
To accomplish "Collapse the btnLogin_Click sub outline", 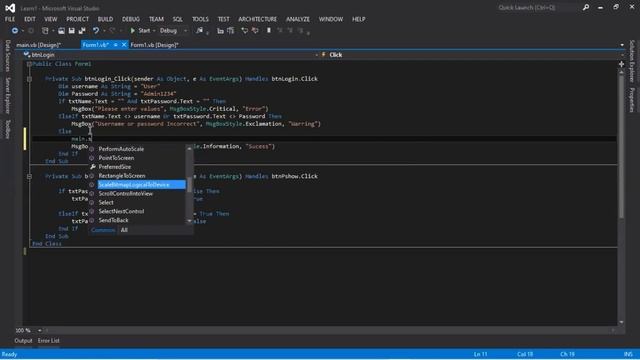I will pyautogui.click(x=29, y=79).
